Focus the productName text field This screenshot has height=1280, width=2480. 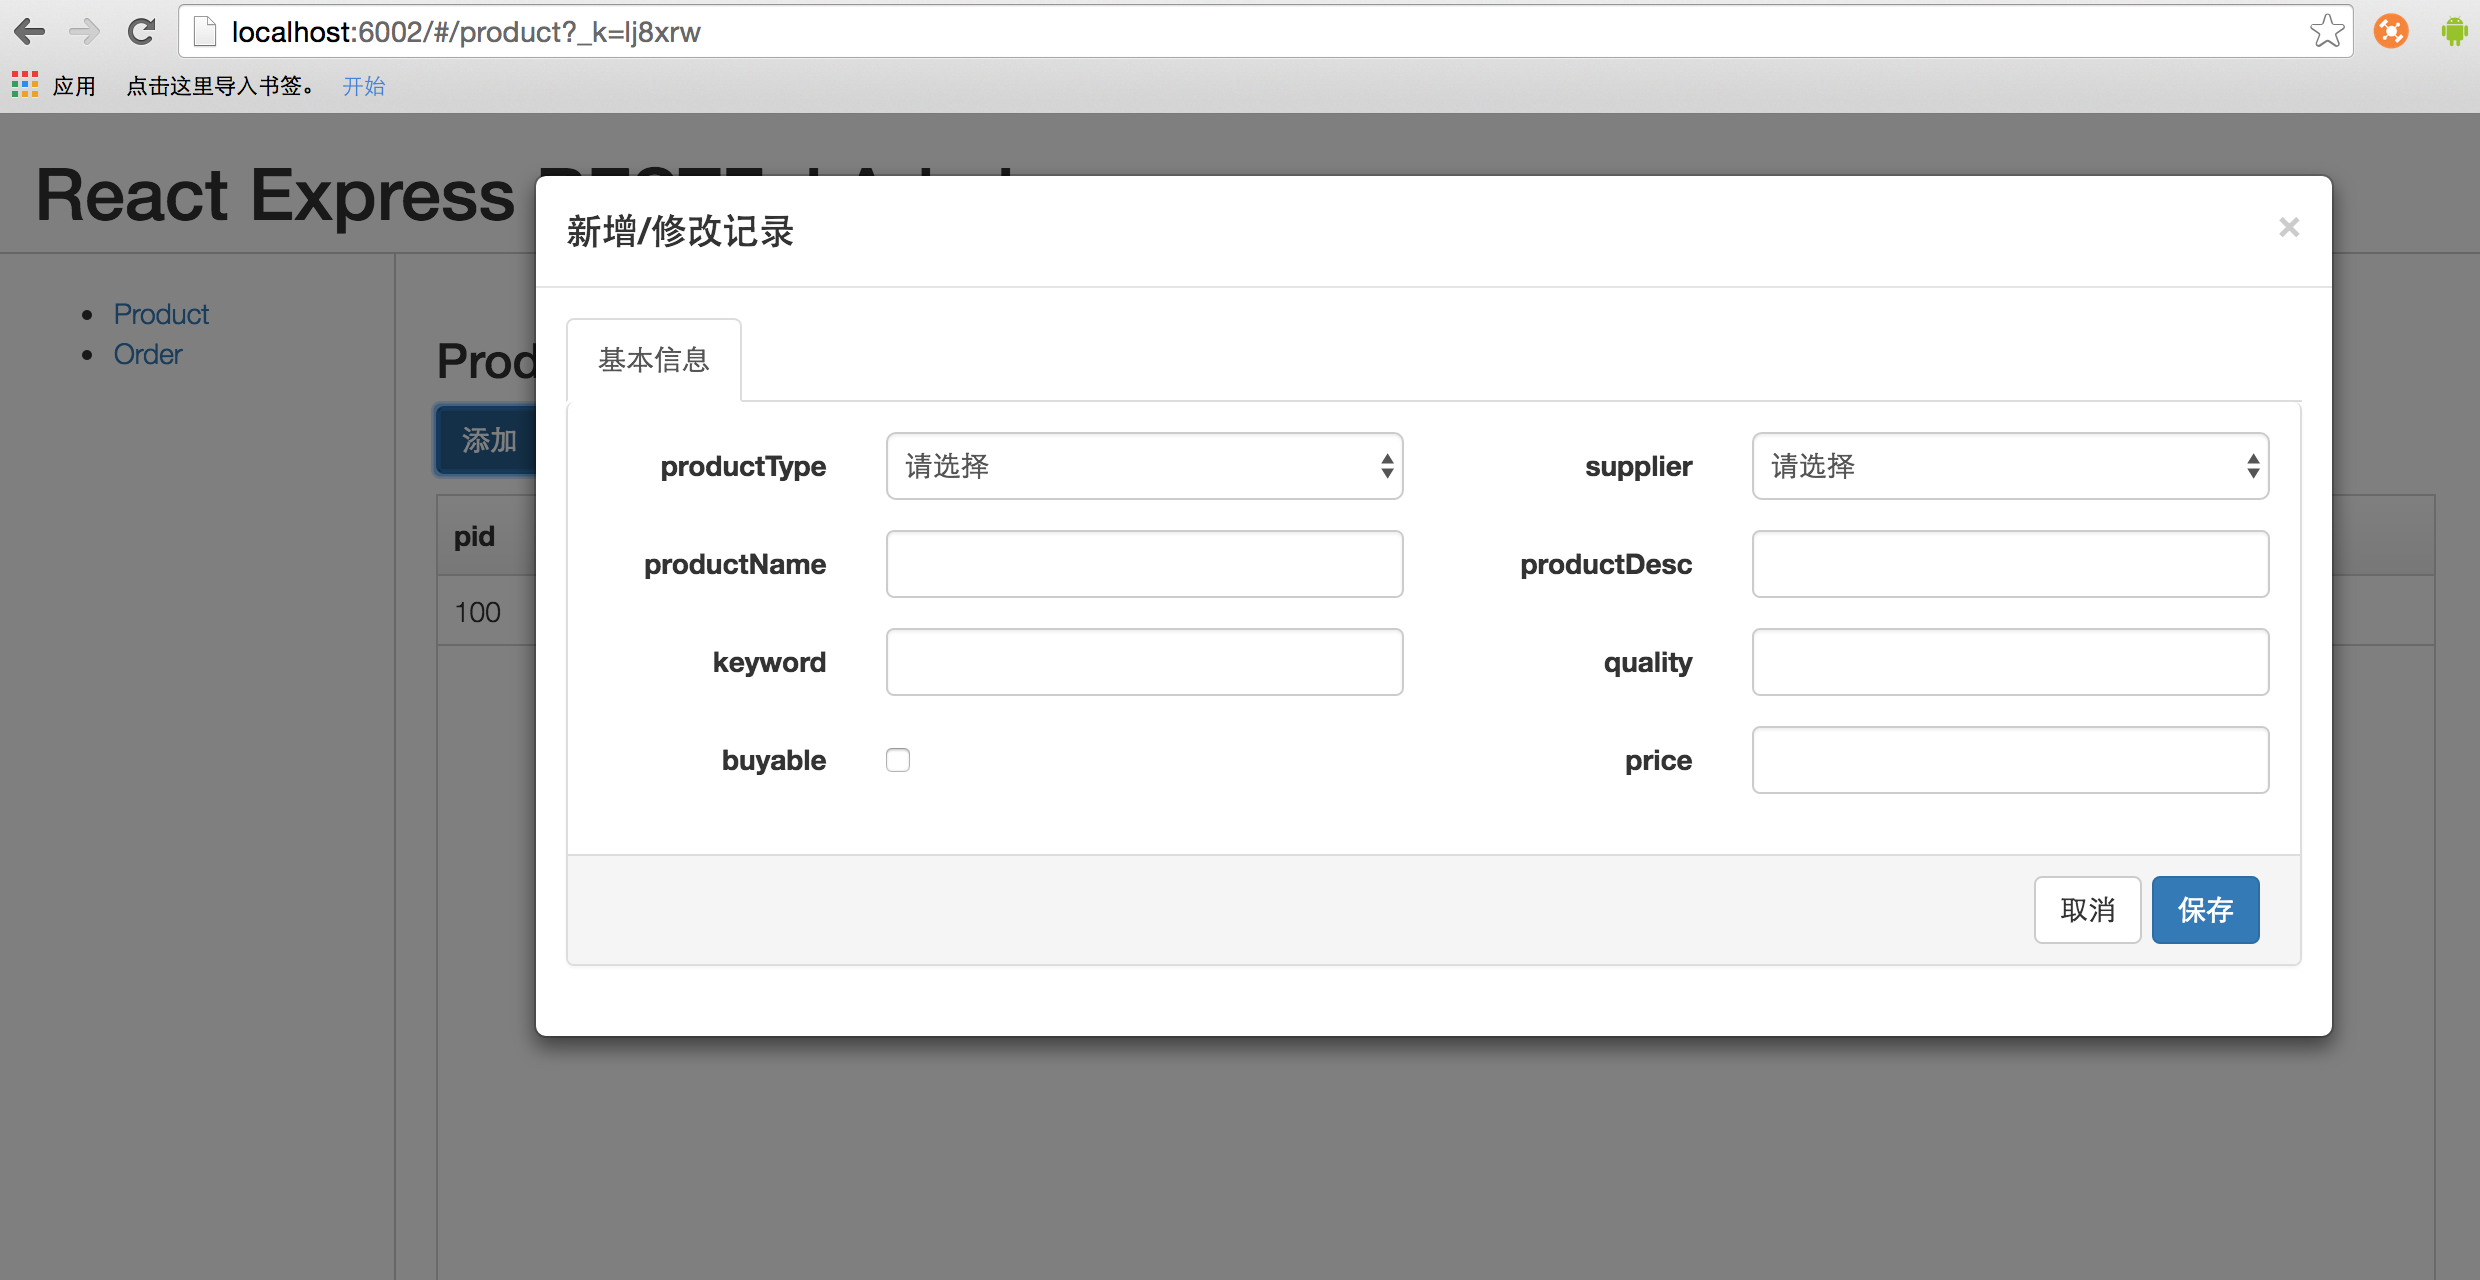(x=1144, y=564)
